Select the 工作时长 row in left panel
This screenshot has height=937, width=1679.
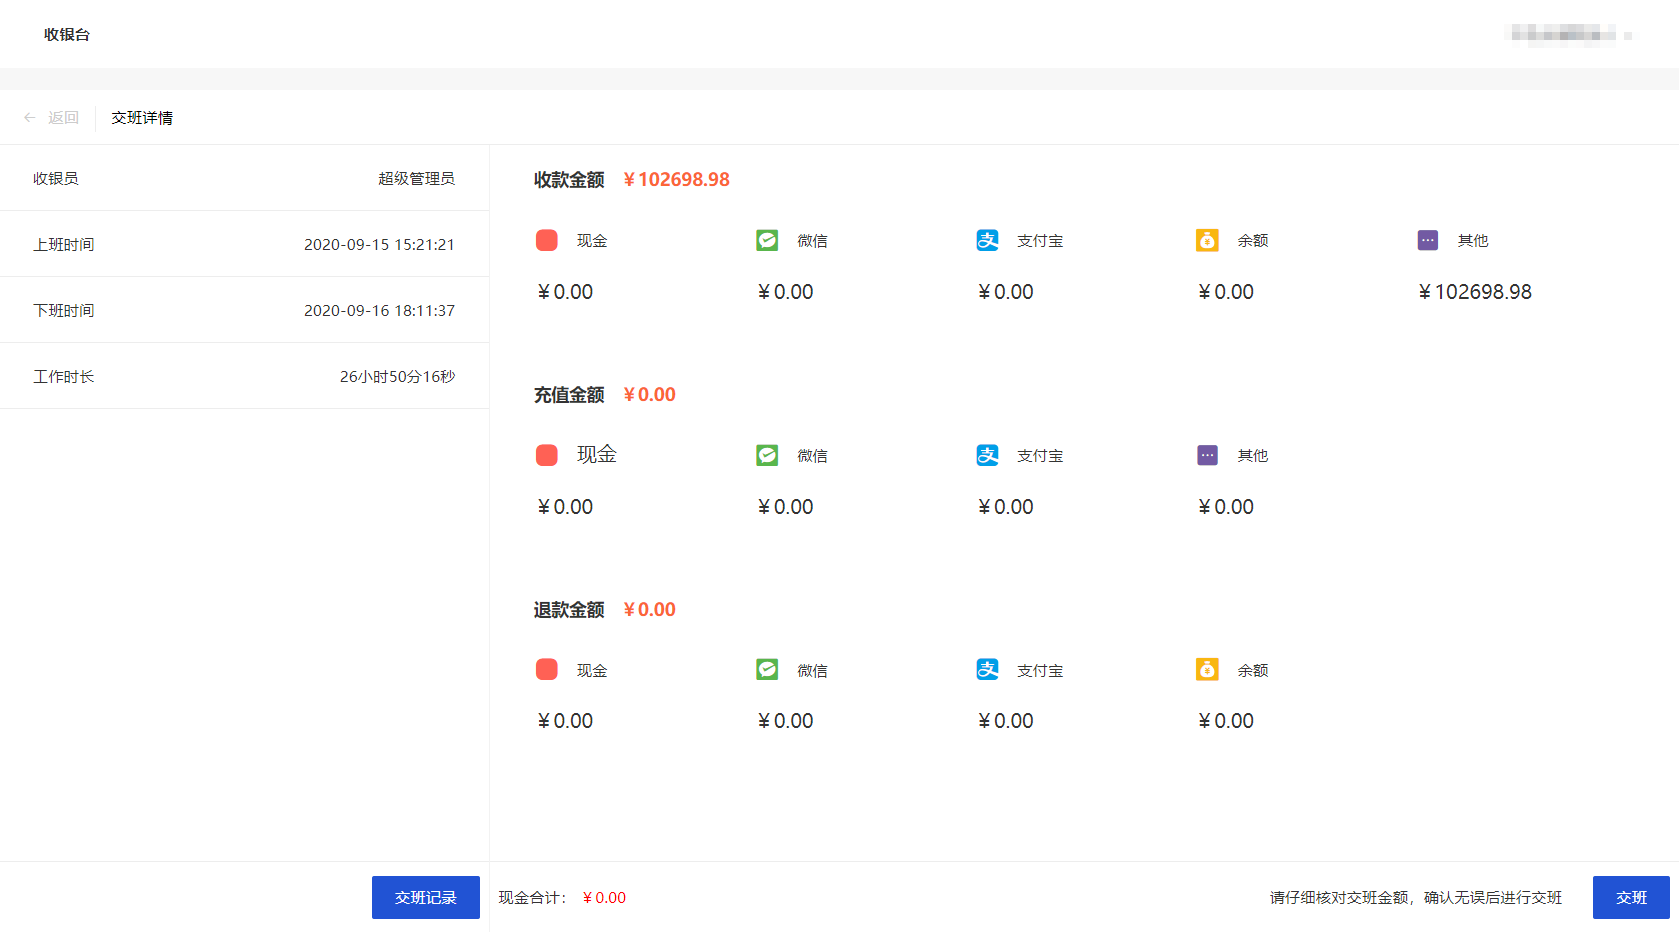[x=244, y=376]
